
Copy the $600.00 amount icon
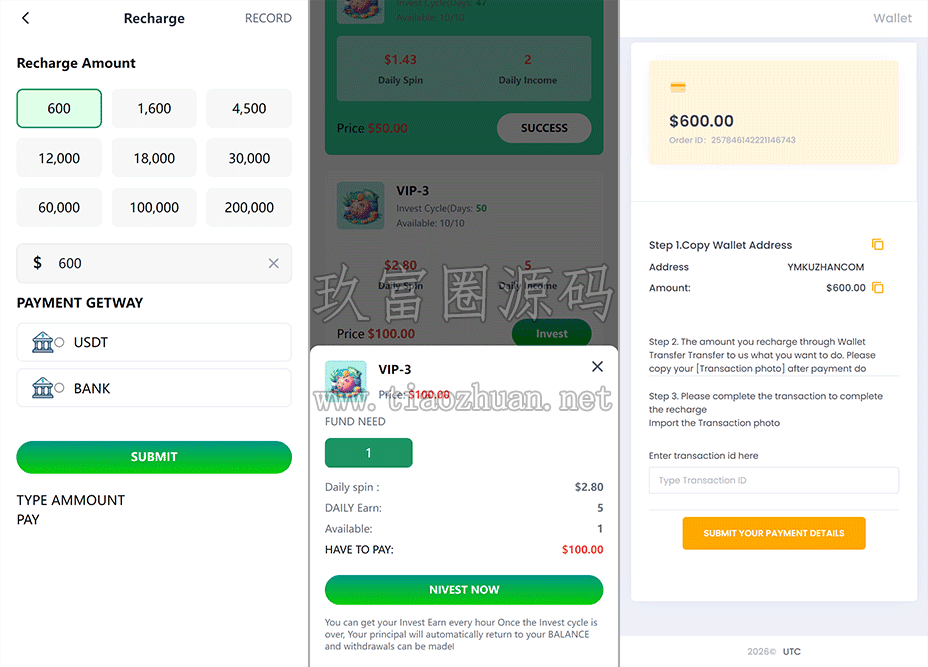878,288
